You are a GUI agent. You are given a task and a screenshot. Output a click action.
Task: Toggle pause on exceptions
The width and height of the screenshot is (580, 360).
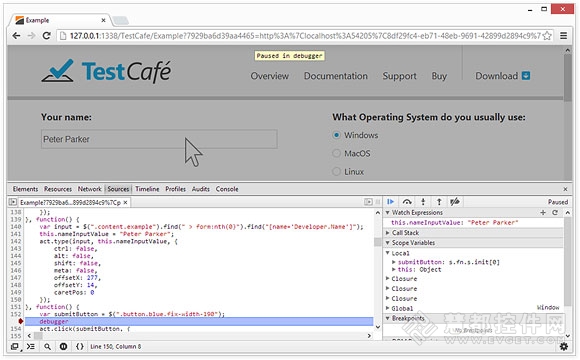pos(63,347)
